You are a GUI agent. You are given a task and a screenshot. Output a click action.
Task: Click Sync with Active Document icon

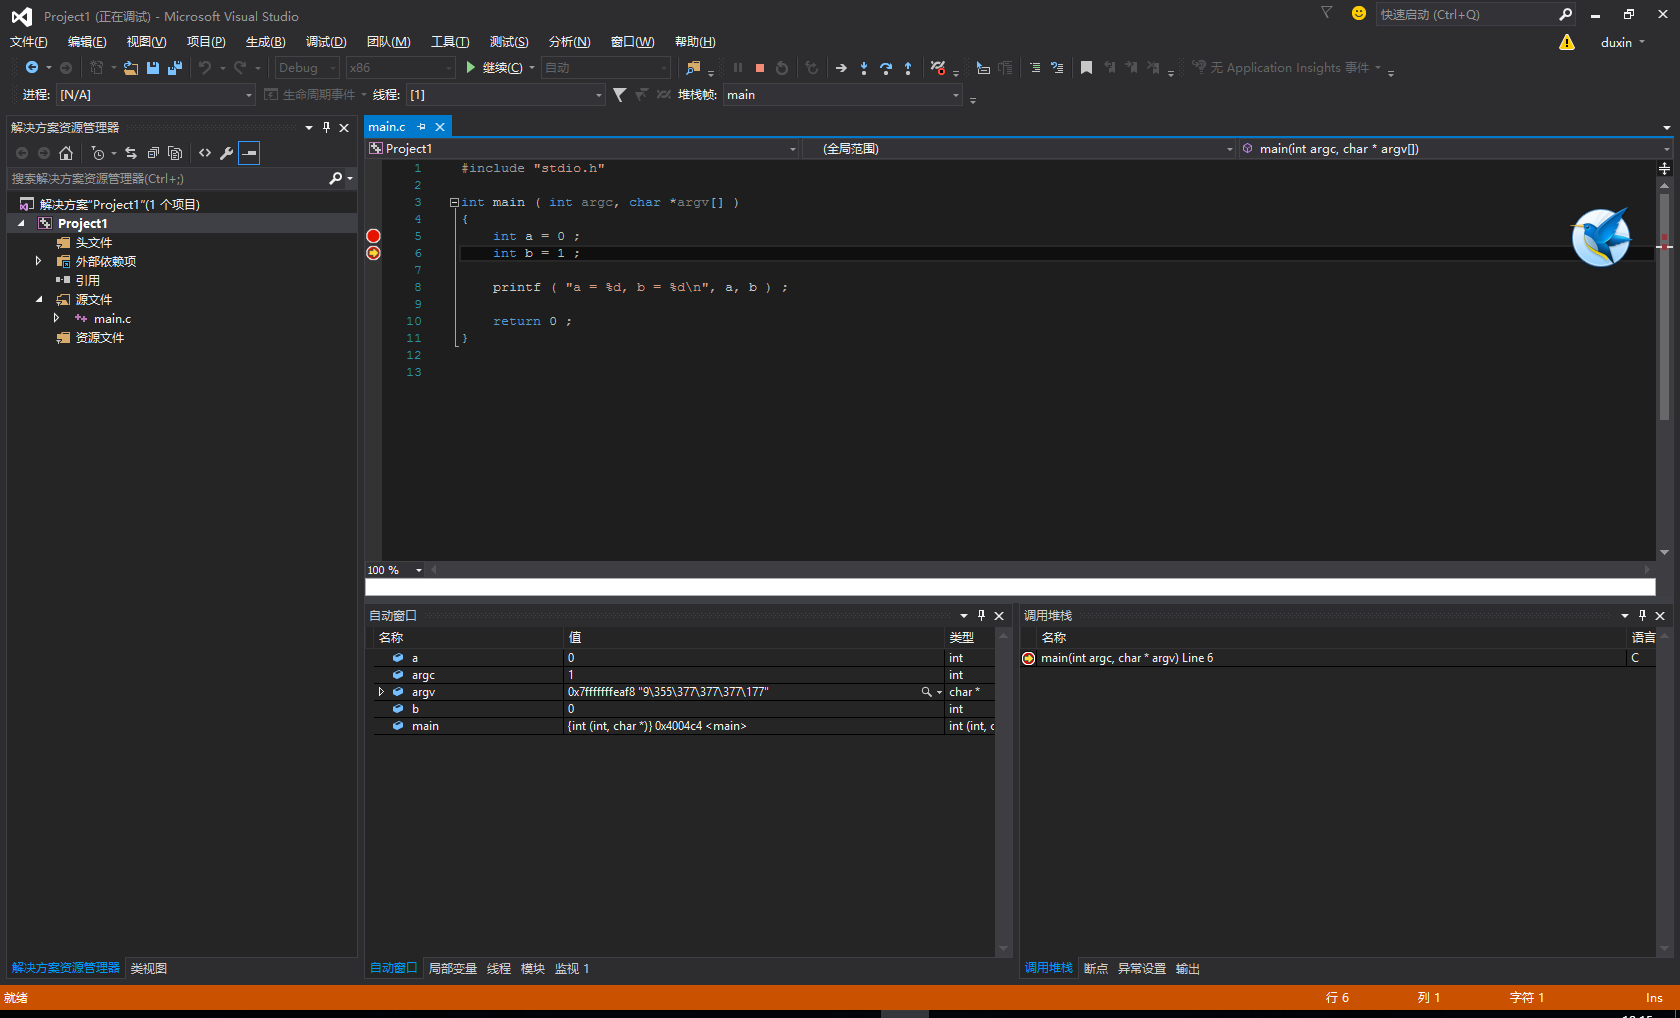click(131, 153)
